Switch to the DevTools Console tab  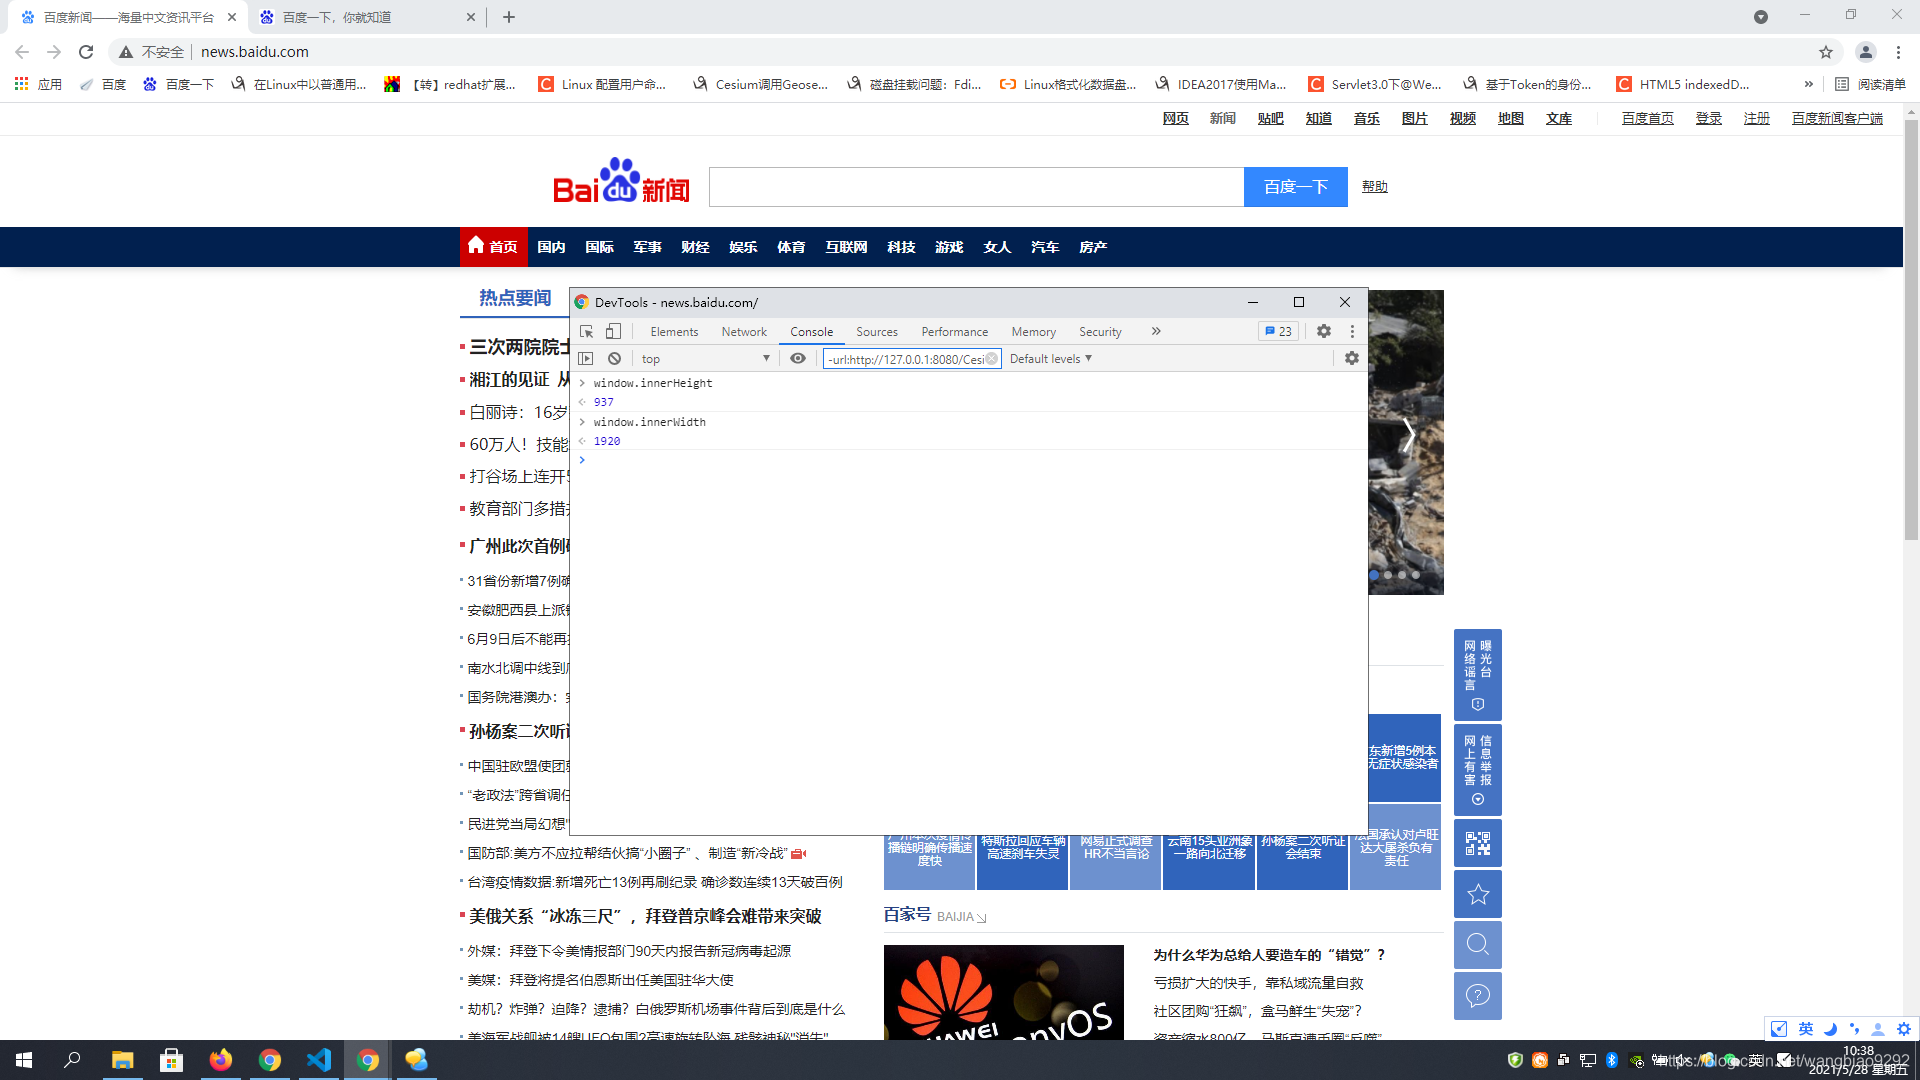(x=811, y=332)
